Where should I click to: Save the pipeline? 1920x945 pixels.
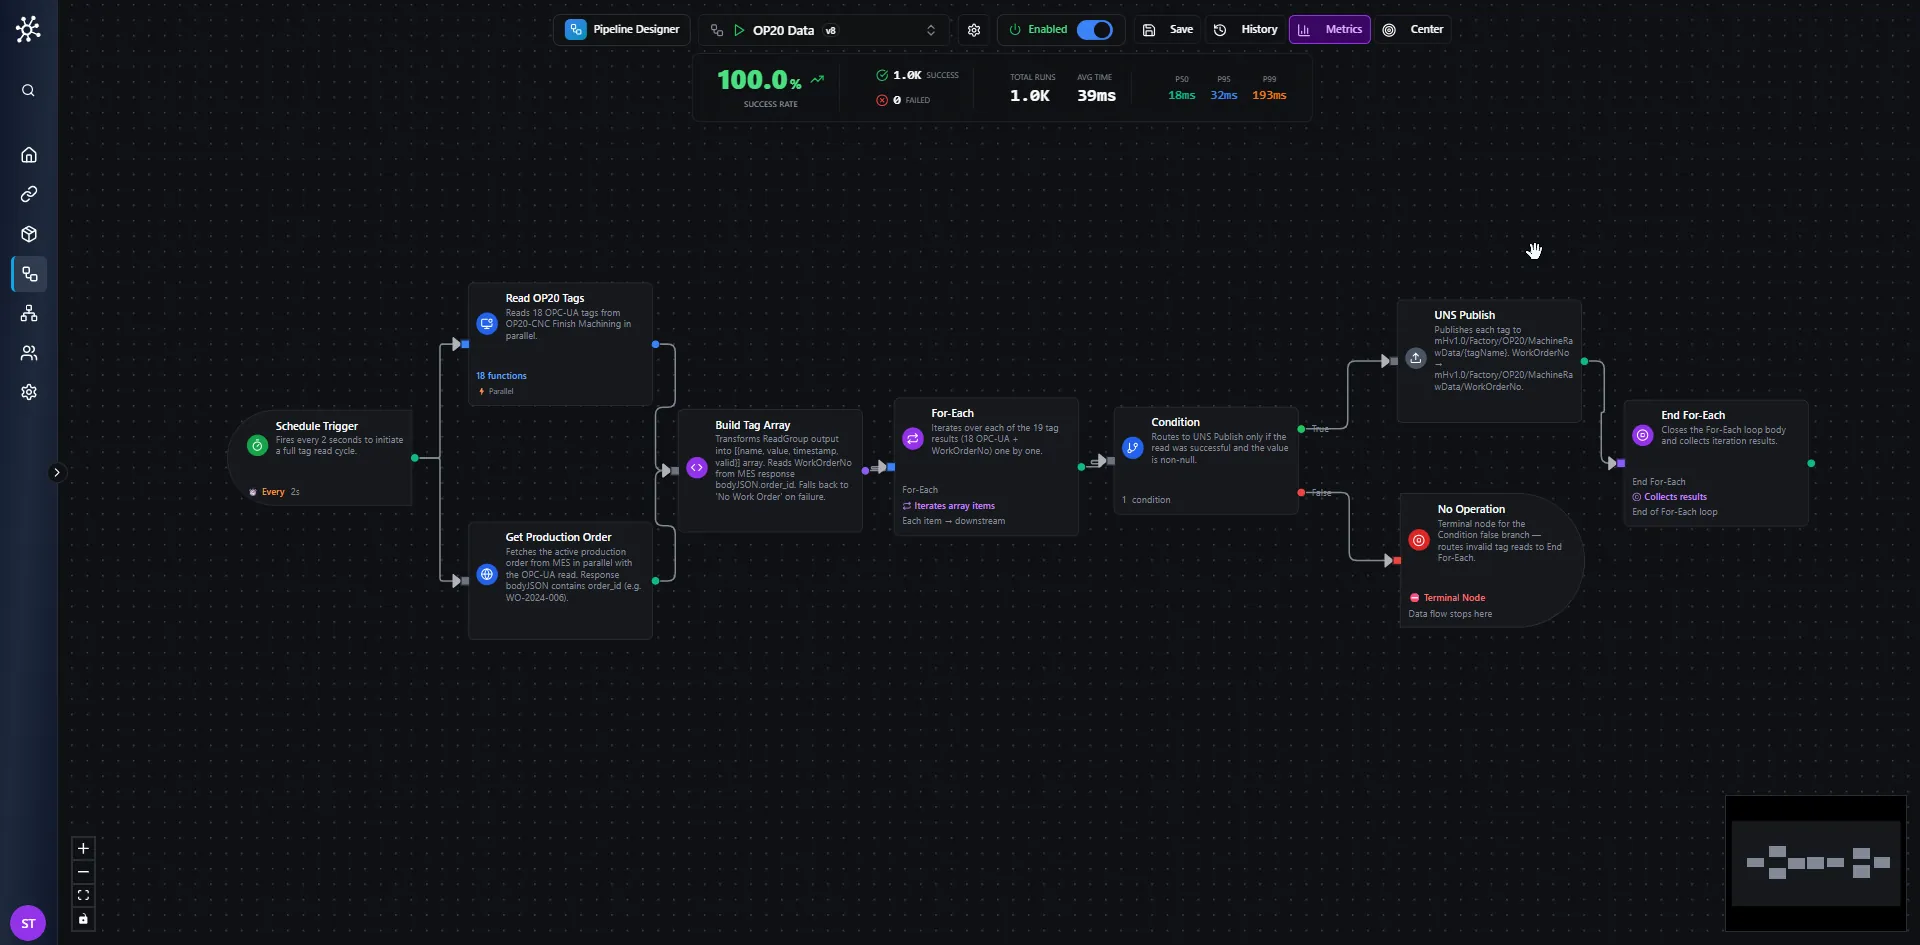click(1168, 30)
